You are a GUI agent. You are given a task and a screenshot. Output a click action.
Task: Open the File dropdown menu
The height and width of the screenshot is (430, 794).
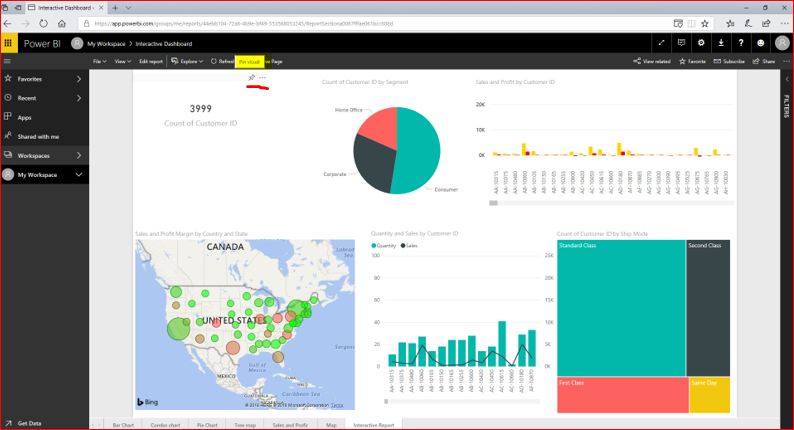[x=99, y=61]
